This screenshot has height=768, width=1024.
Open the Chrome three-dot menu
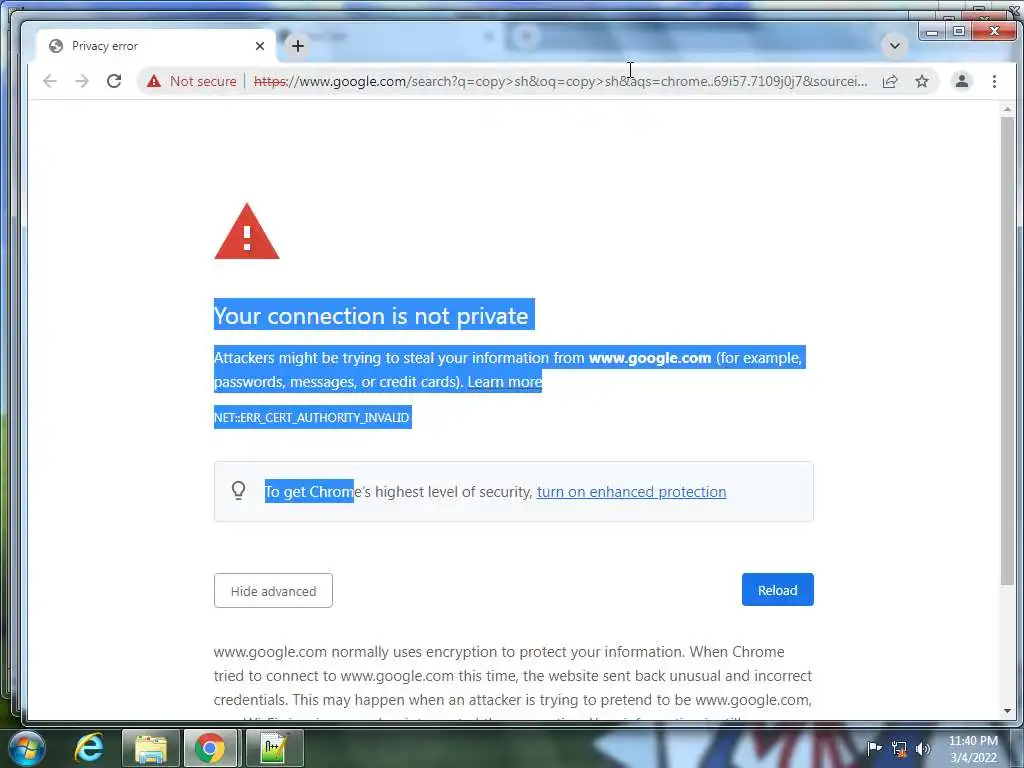[x=994, y=81]
